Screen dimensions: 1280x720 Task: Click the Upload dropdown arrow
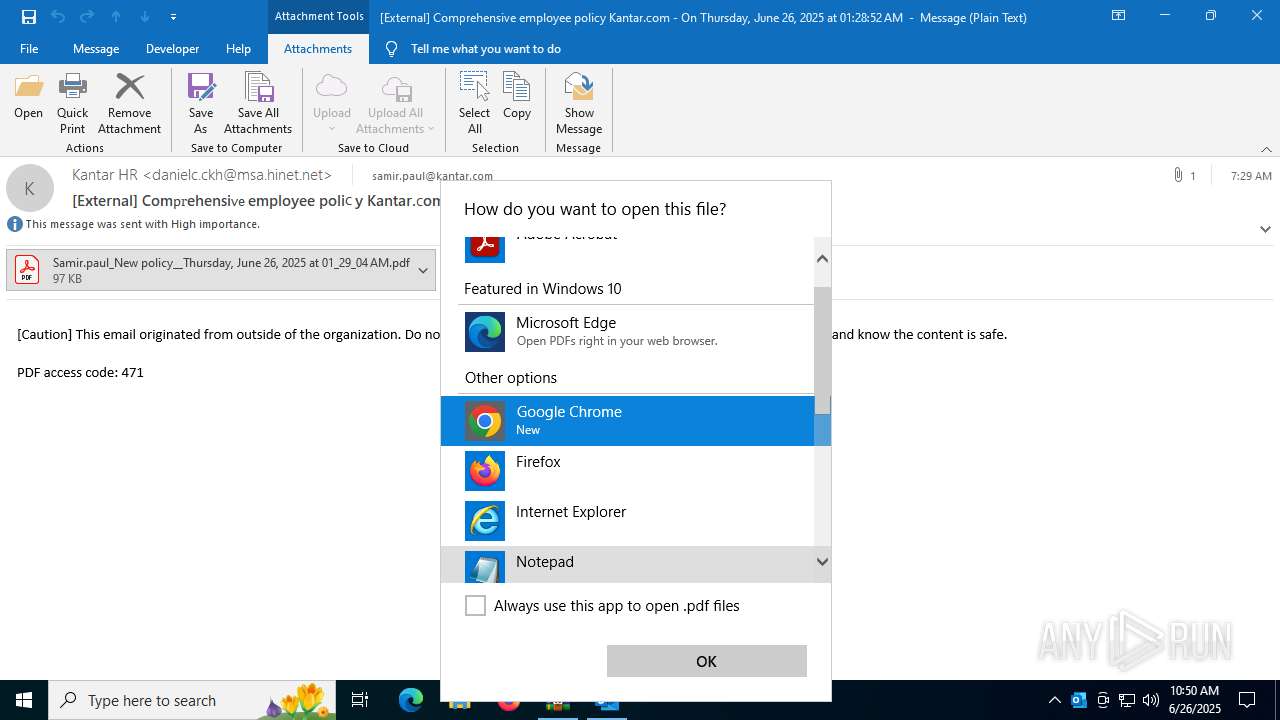point(331,130)
